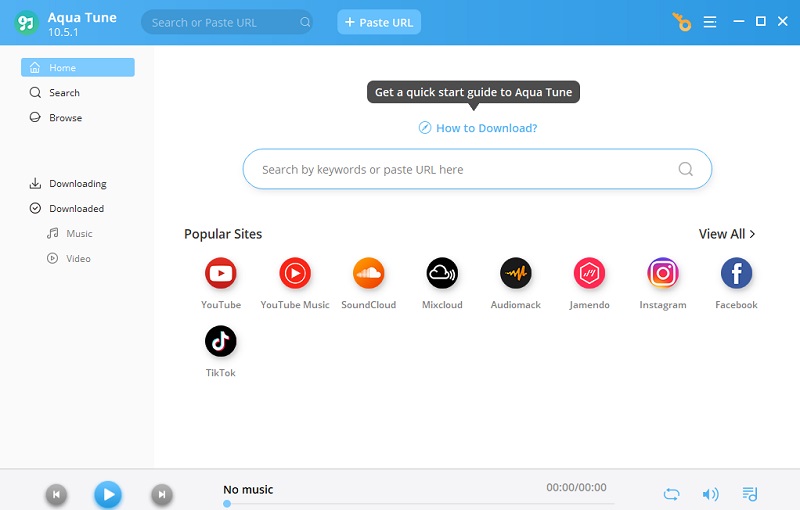Open the Downloaded Music list
Screen dimensions: 800x510
pyautogui.click(x=78, y=233)
